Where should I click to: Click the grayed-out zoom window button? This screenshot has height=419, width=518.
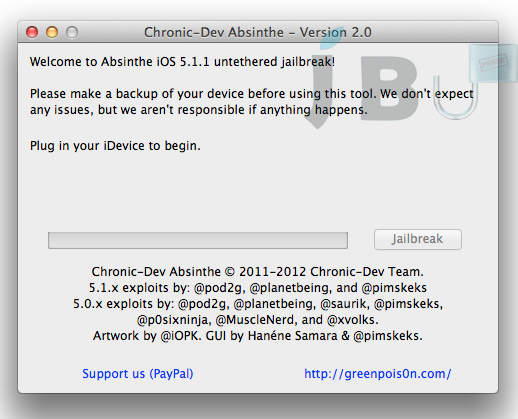72,32
